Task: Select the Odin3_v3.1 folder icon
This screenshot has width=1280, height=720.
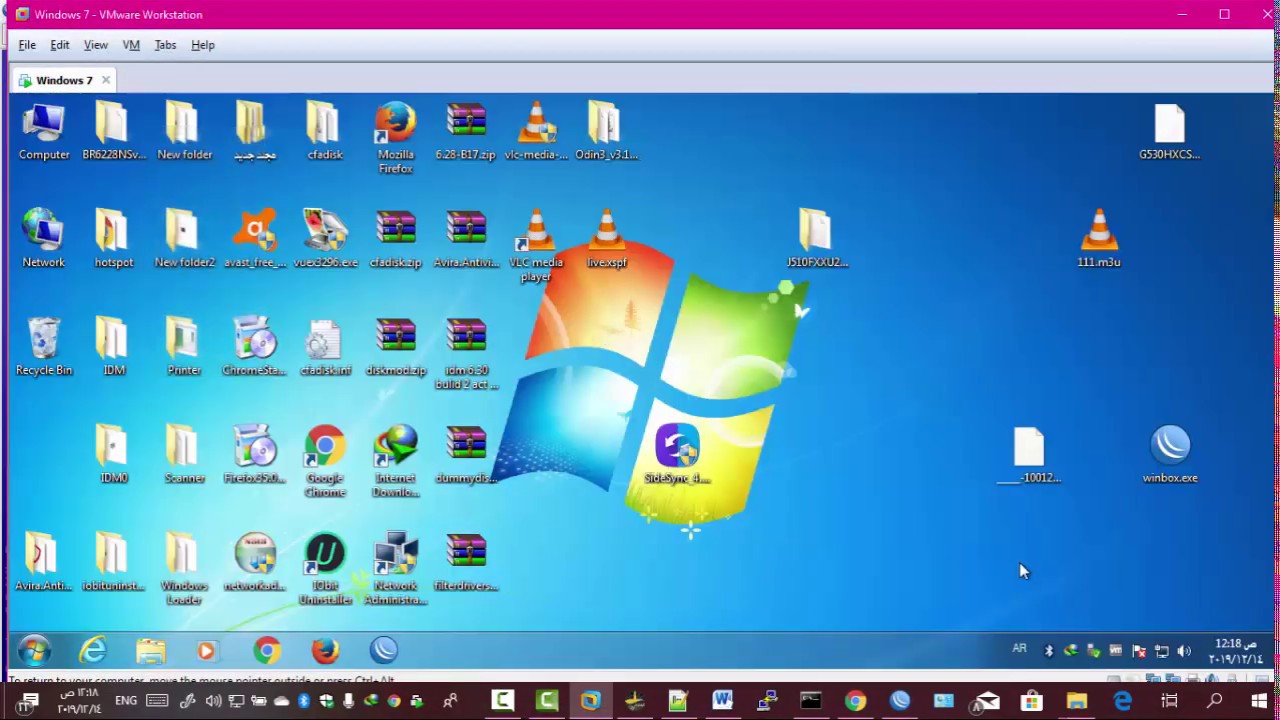Action: tap(606, 131)
